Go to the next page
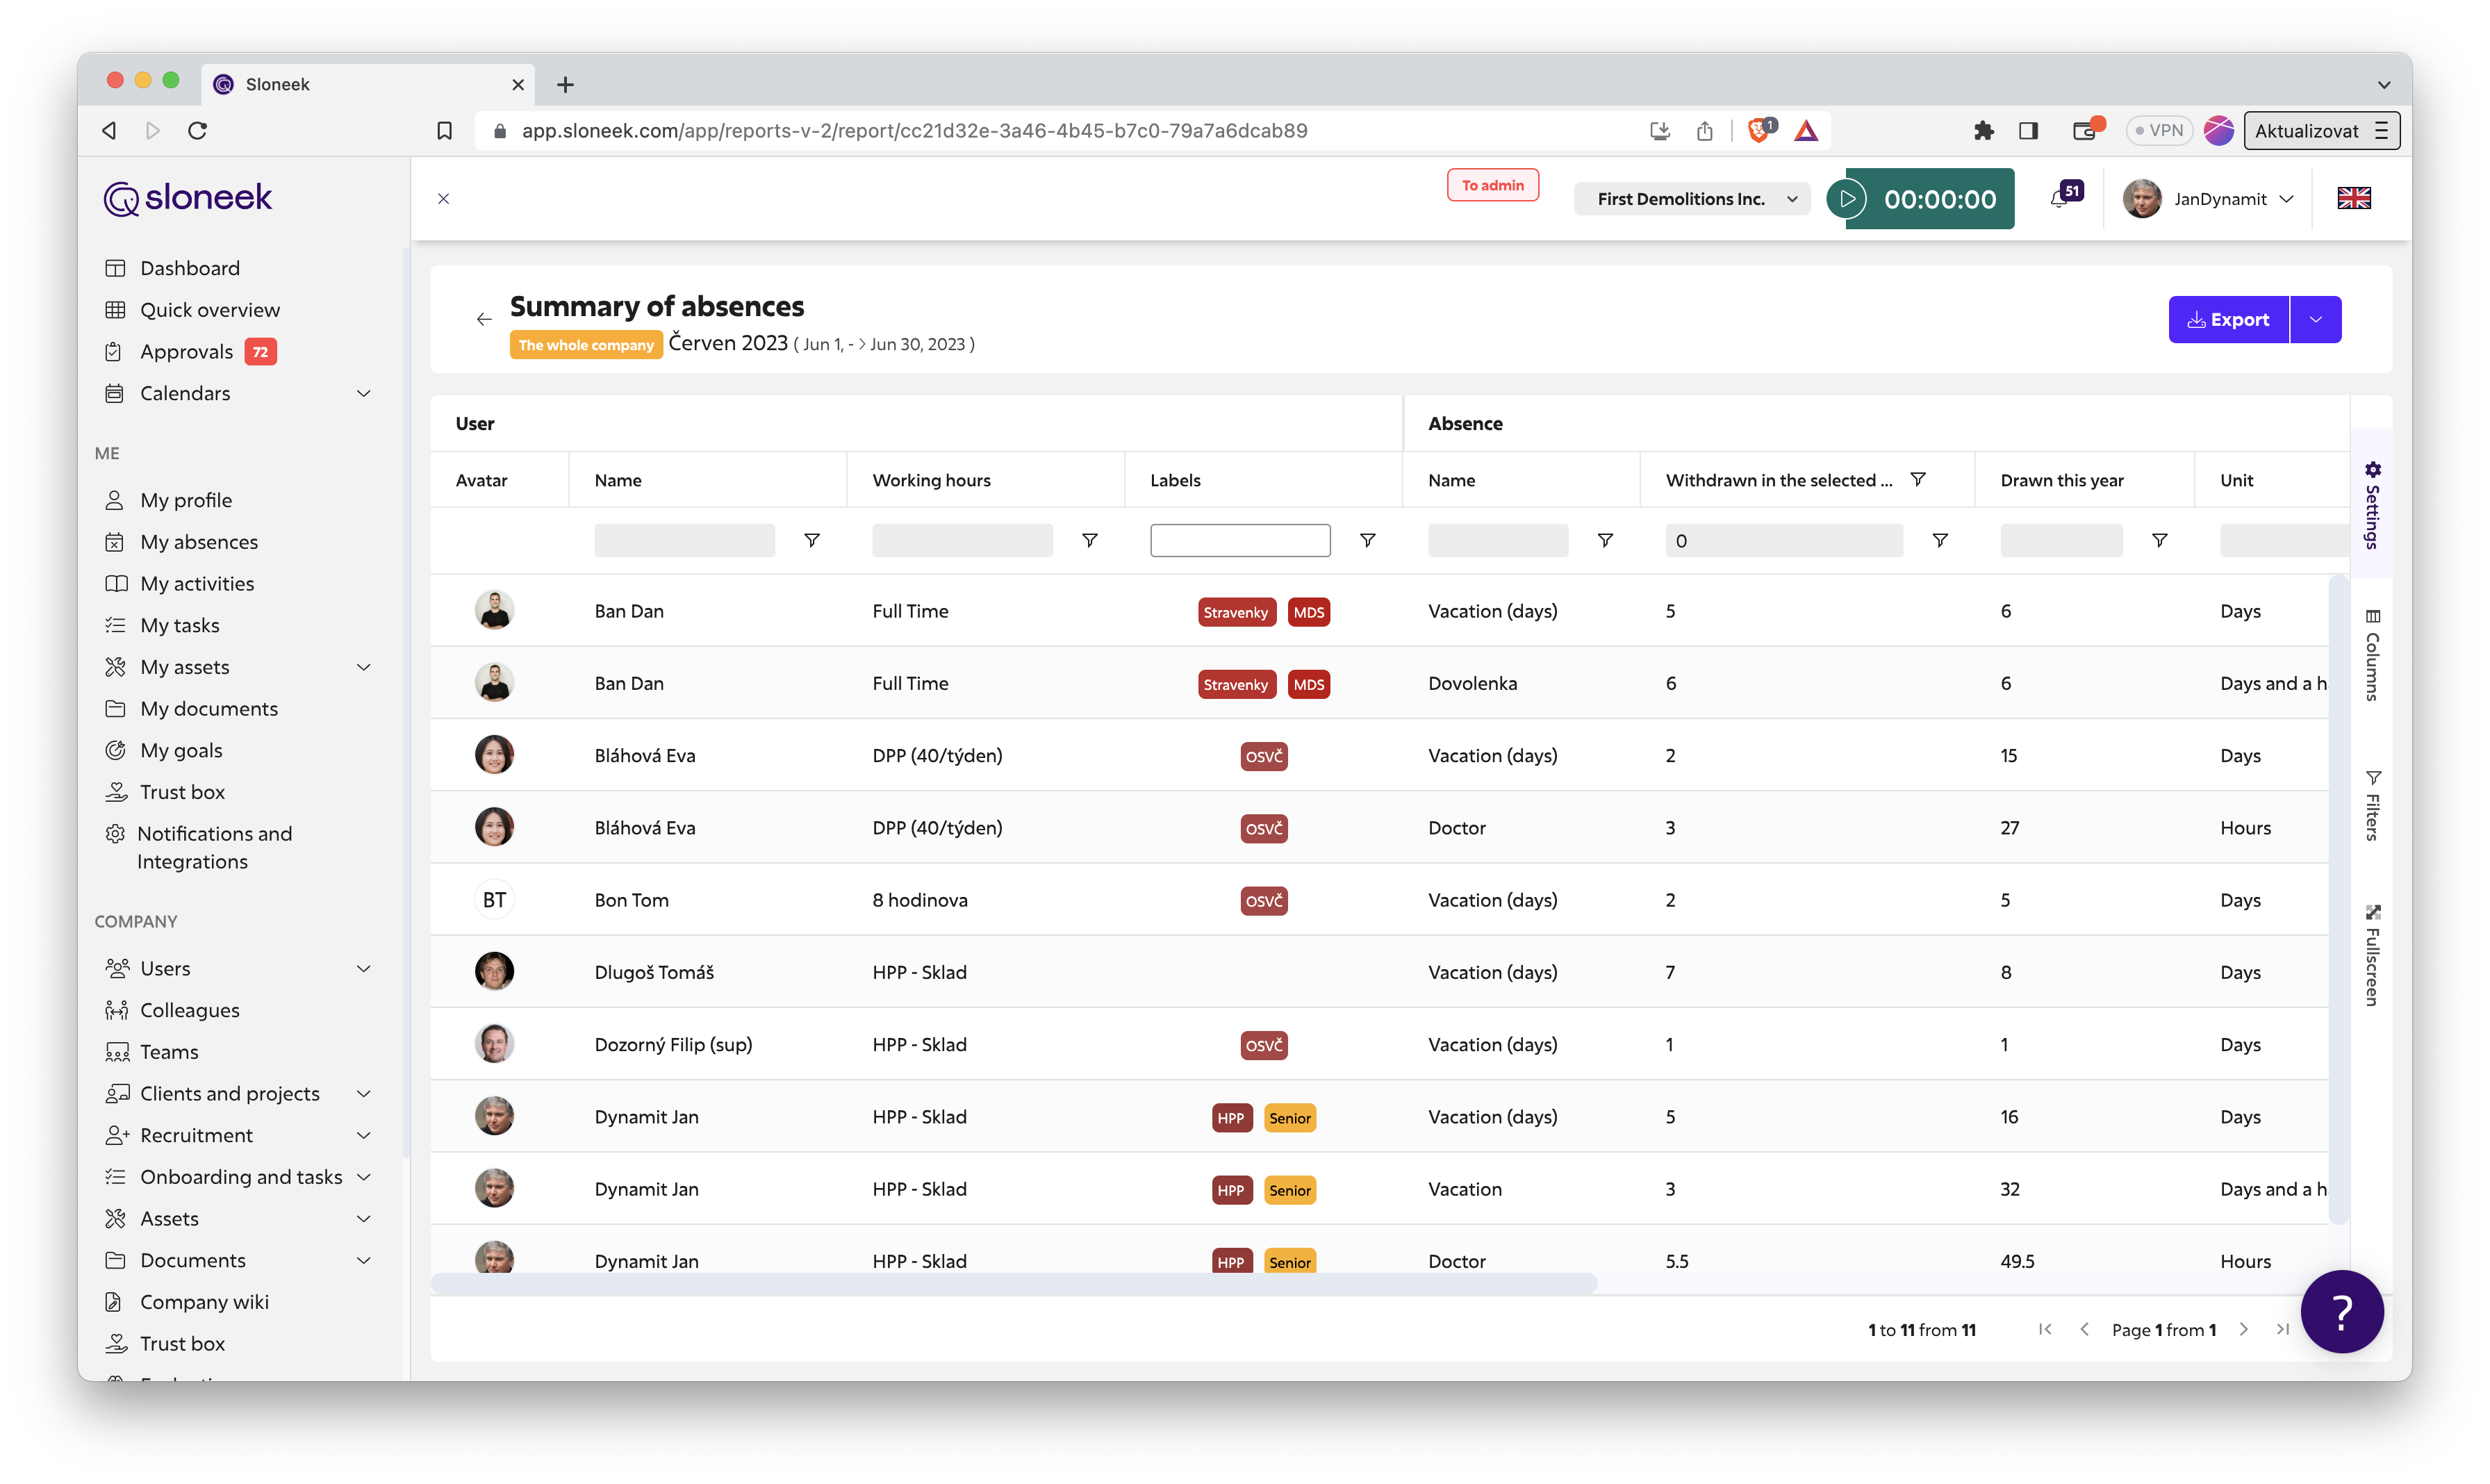Image resolution: width=2490 pixels, height=1484 pixels. 2243,1329
